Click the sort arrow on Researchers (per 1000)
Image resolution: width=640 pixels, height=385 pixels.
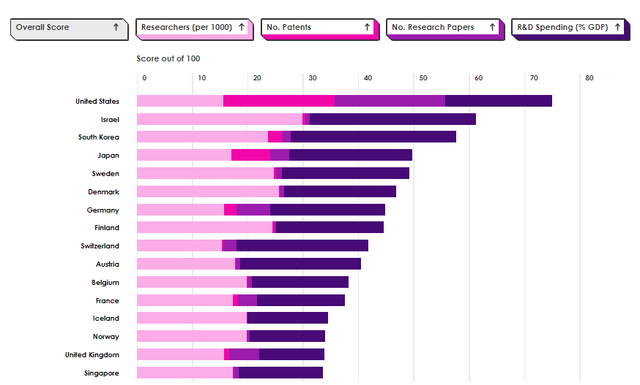coord(242,27)
